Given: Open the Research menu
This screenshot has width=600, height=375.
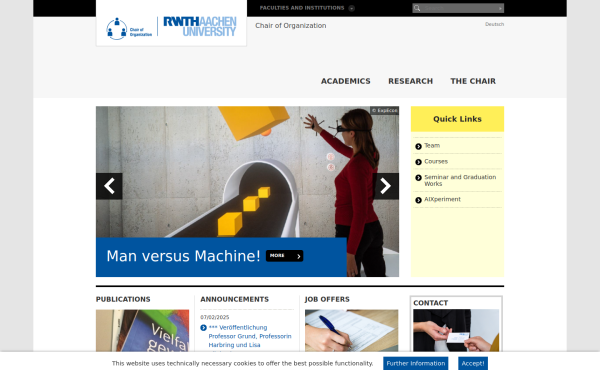Looking at the screenshot, I should 411,81.
